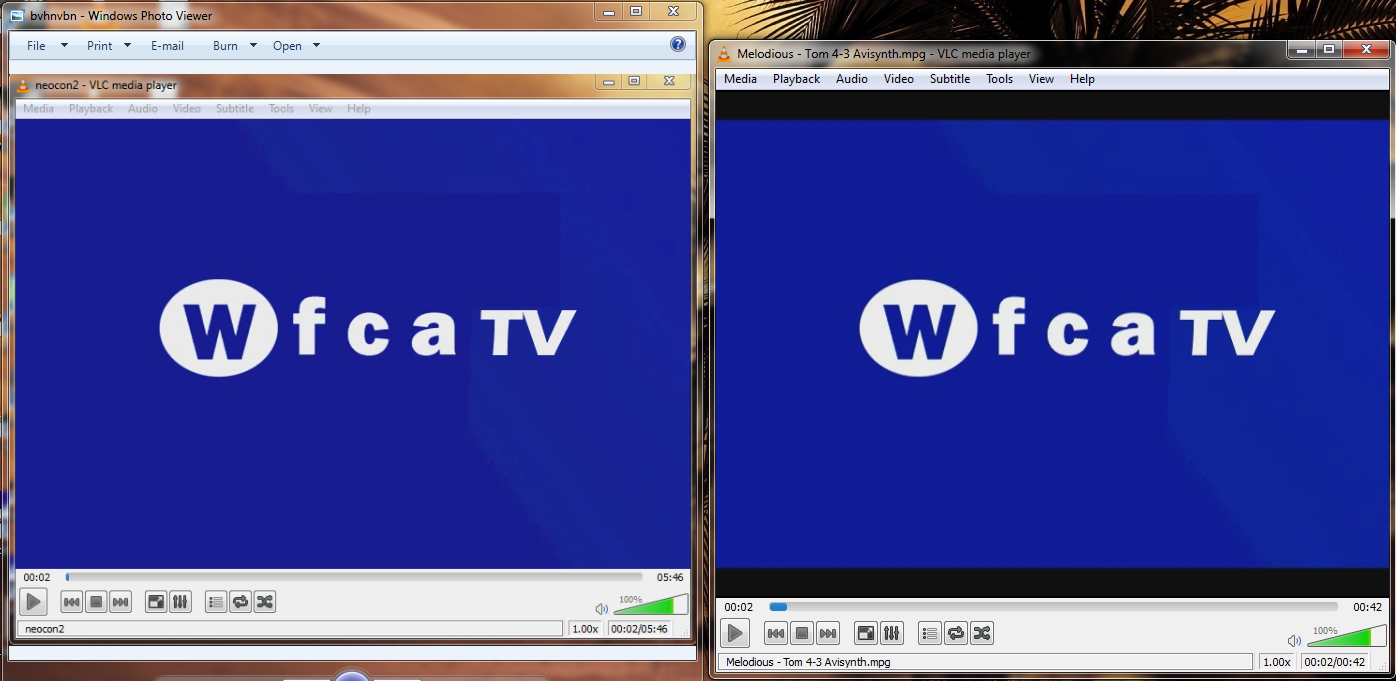Click loop button in neocon2 VLC image

(240, 602)
